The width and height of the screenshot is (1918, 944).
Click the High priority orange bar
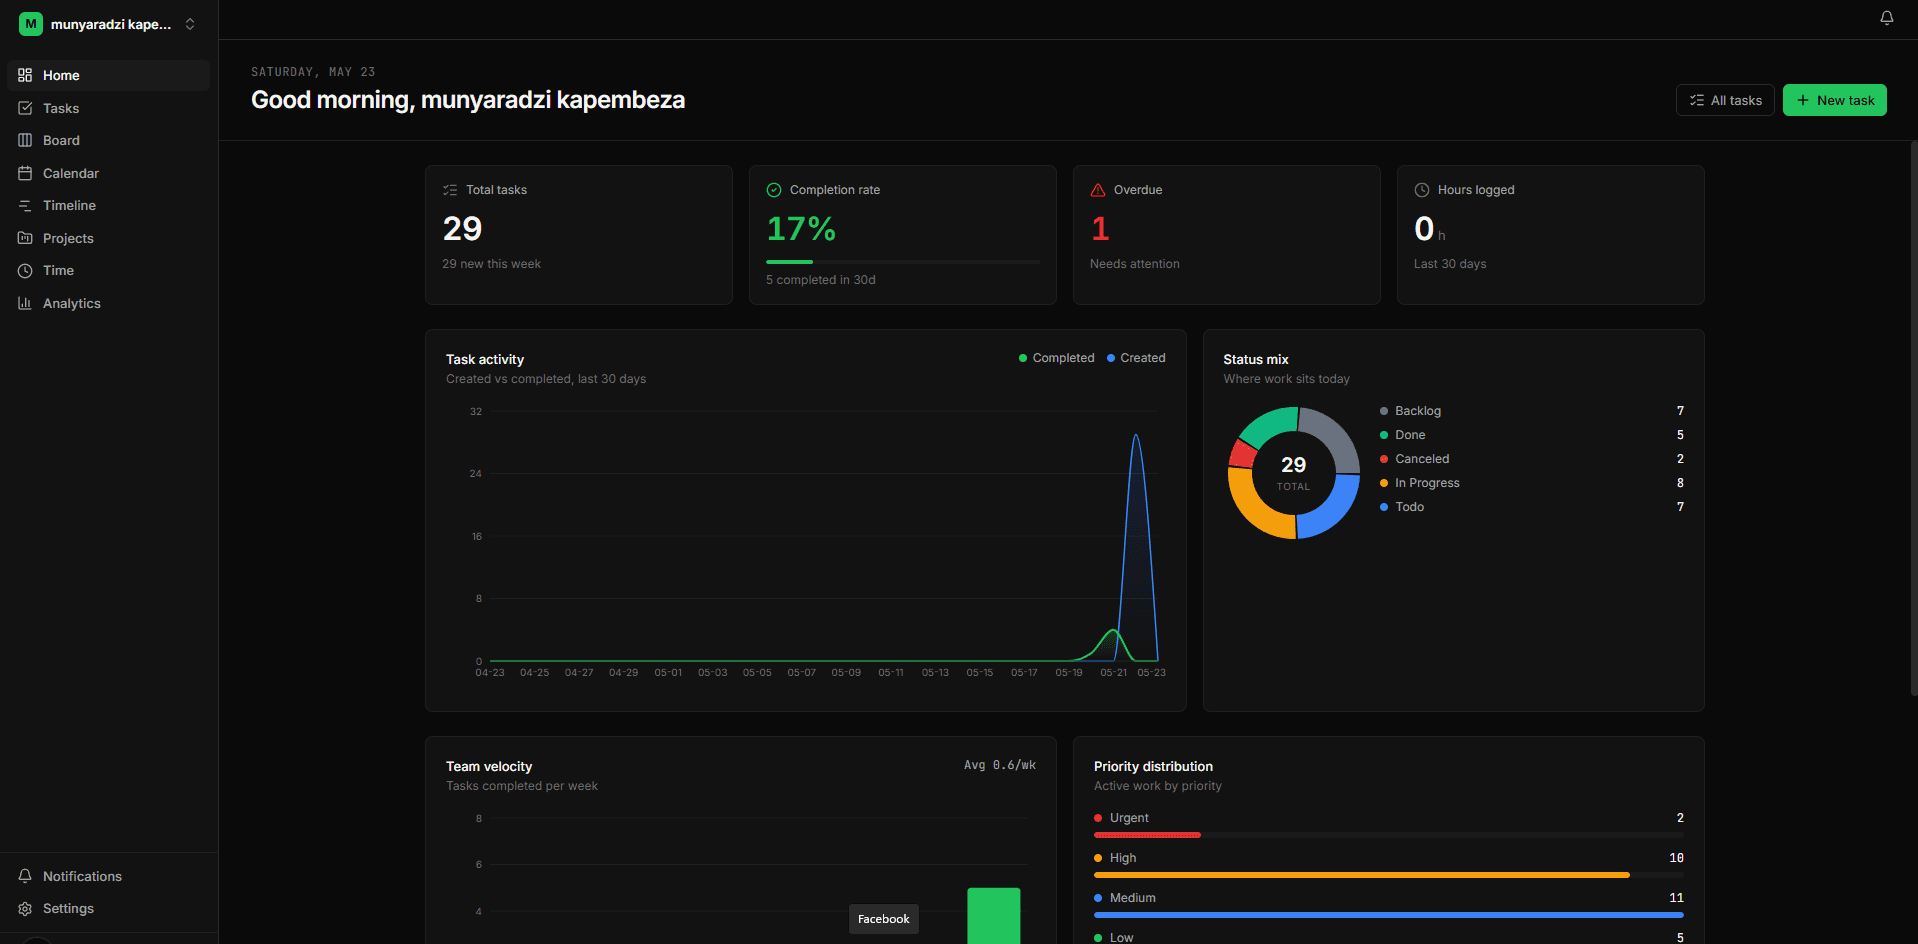(1362, 875)
